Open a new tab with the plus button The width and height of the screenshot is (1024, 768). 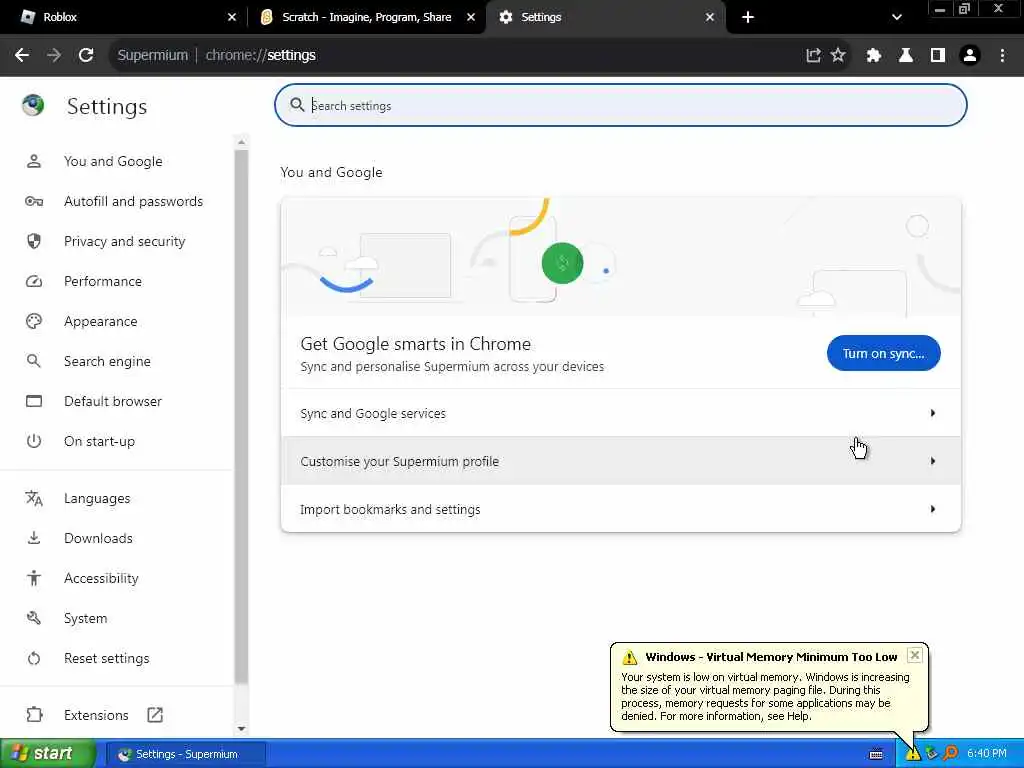(748, 17)
